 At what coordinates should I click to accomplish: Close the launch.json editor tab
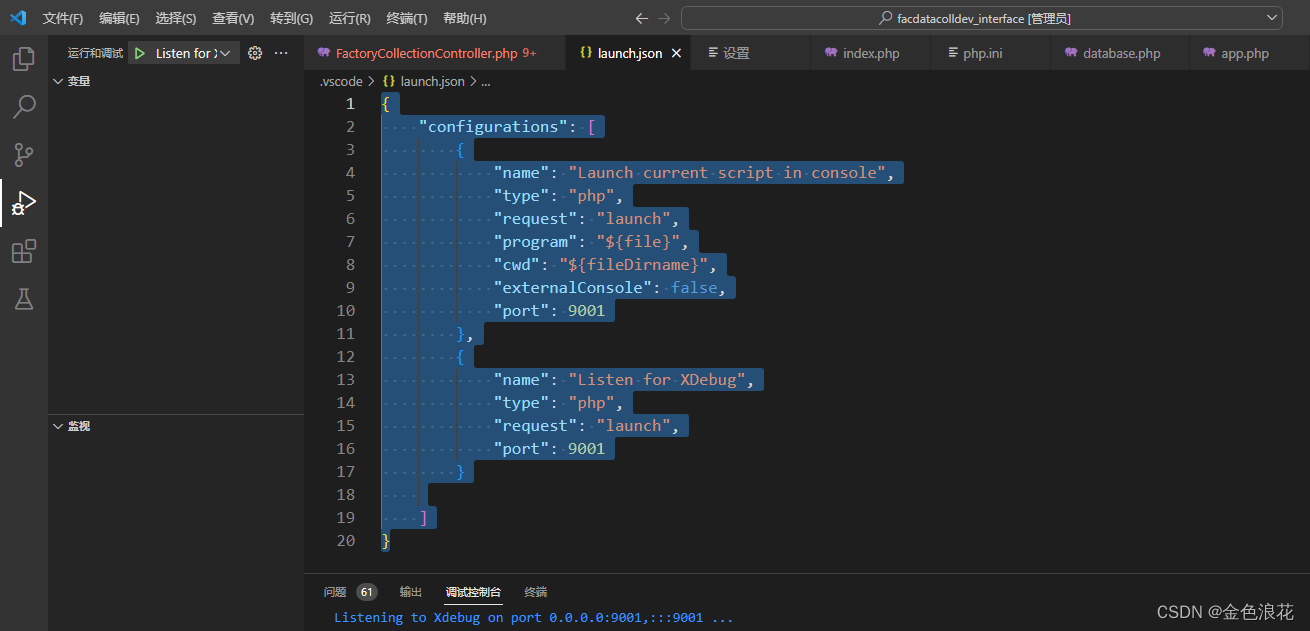[674, 52]
